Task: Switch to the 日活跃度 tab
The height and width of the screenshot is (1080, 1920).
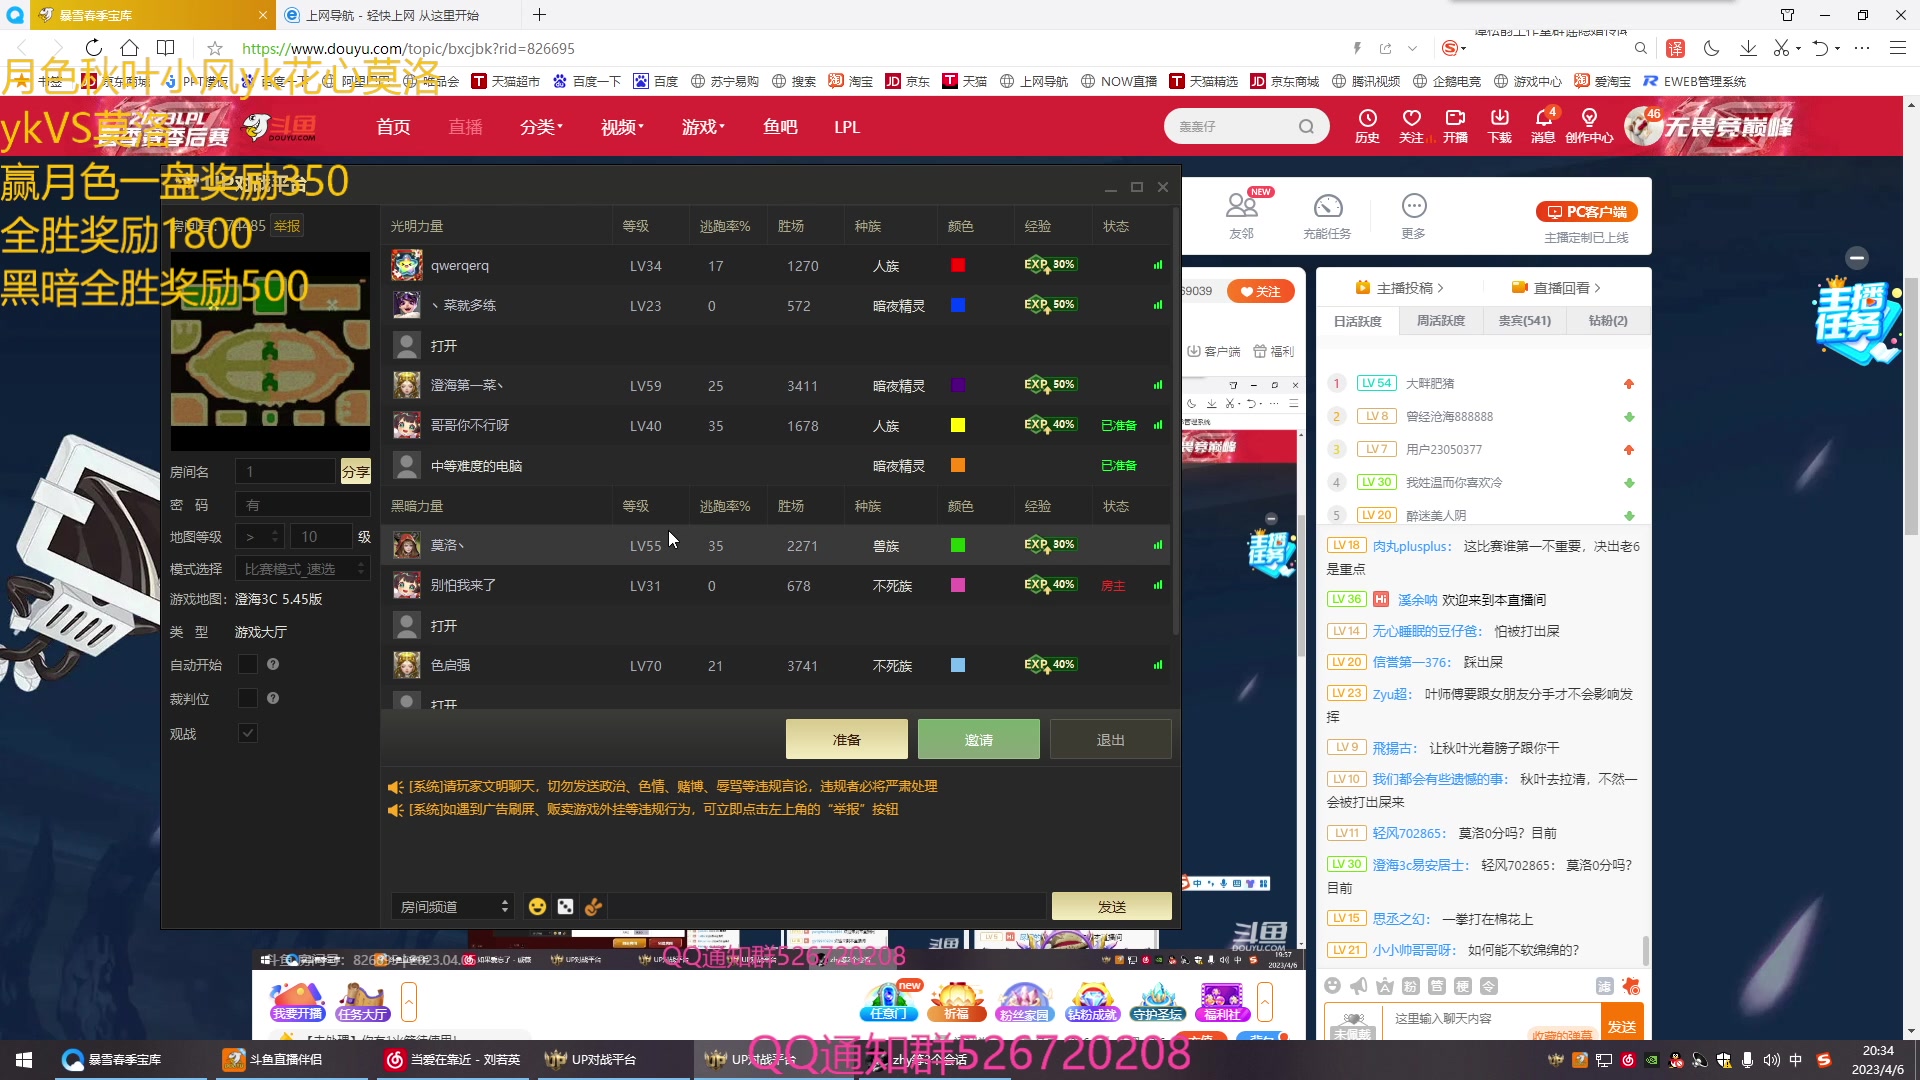Action: 1357,321
